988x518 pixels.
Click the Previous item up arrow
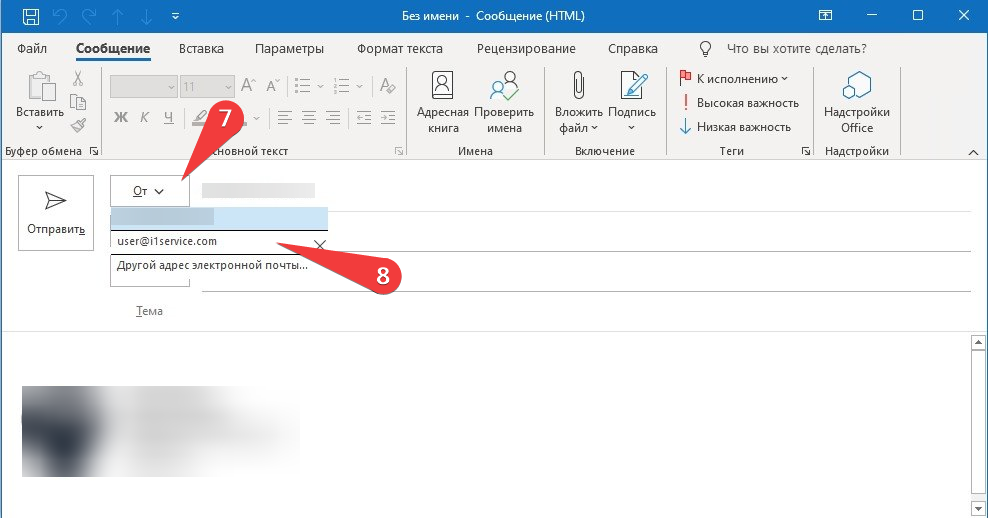[x=117, y=16]
